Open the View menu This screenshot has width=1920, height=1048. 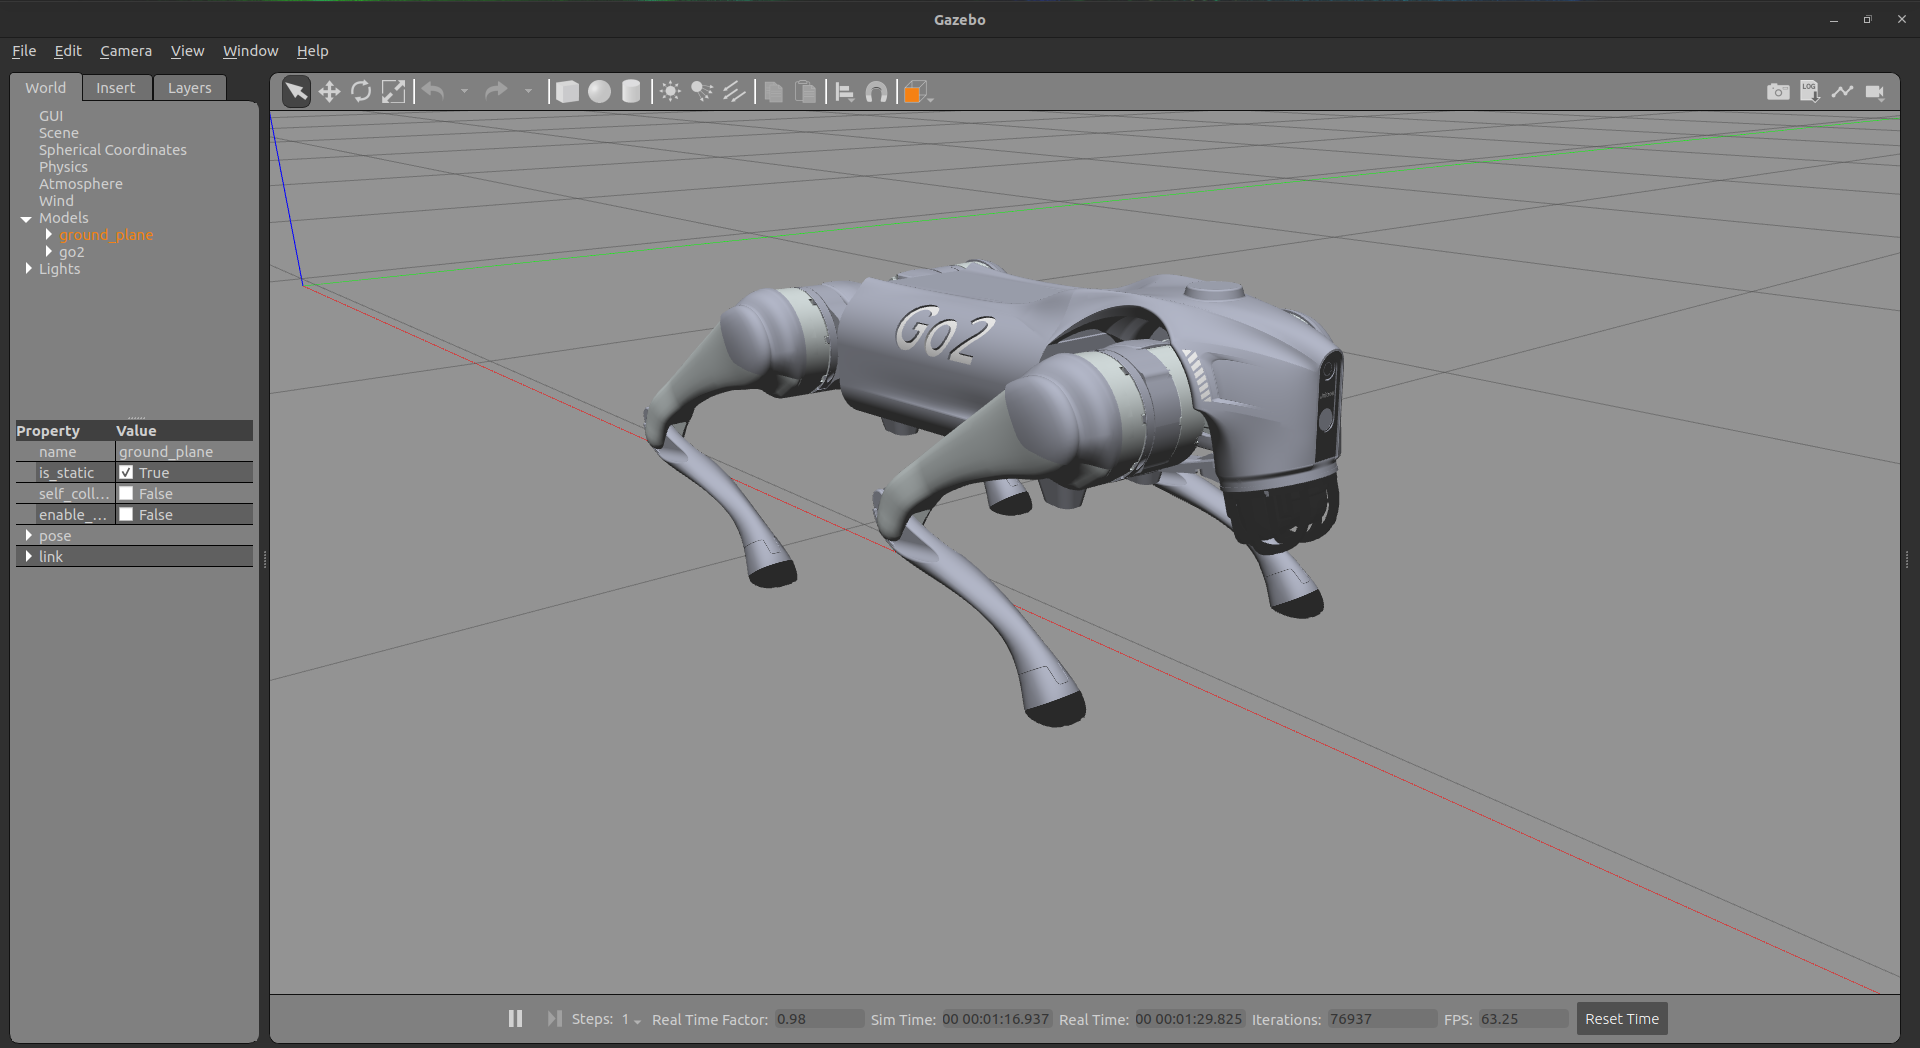pyautogui.click(x=187, y=51)
